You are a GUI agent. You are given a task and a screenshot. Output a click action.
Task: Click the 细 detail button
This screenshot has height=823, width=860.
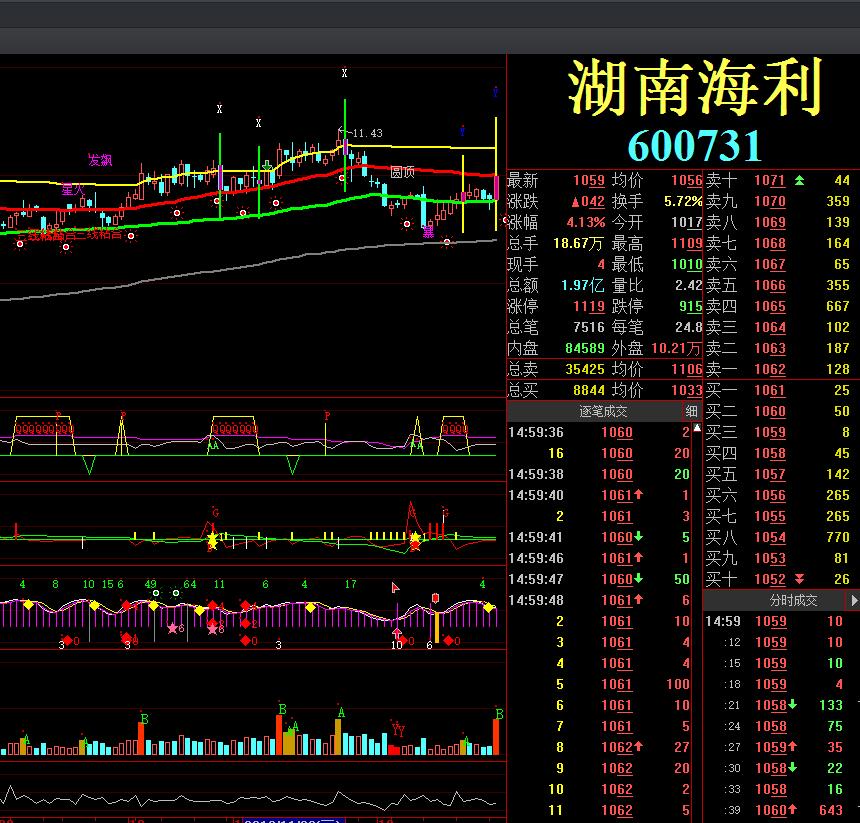tap(691, 411)
